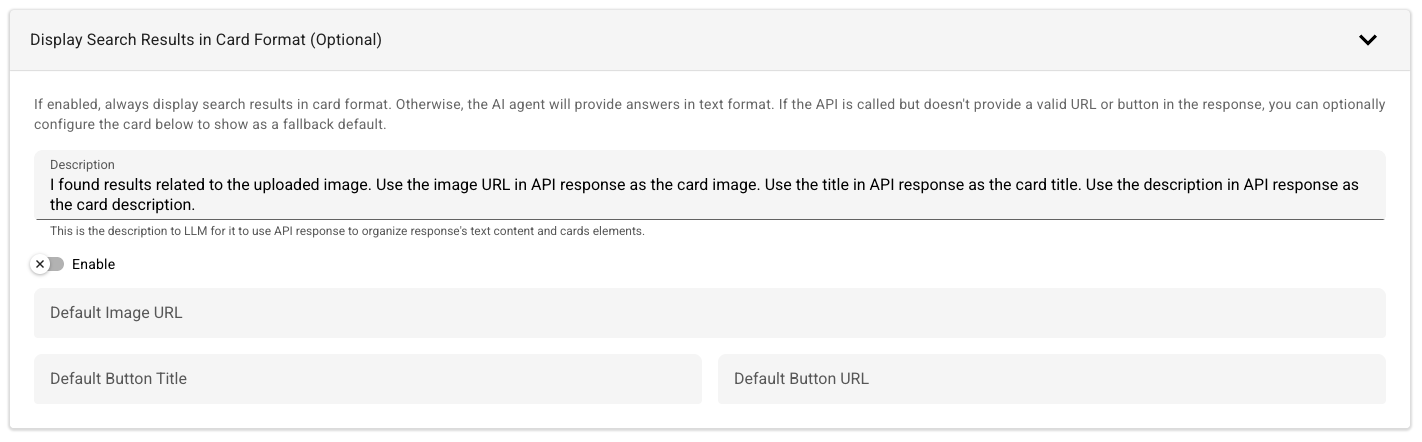Click 'Default Image URL' placeholder text

coord(116,313)
